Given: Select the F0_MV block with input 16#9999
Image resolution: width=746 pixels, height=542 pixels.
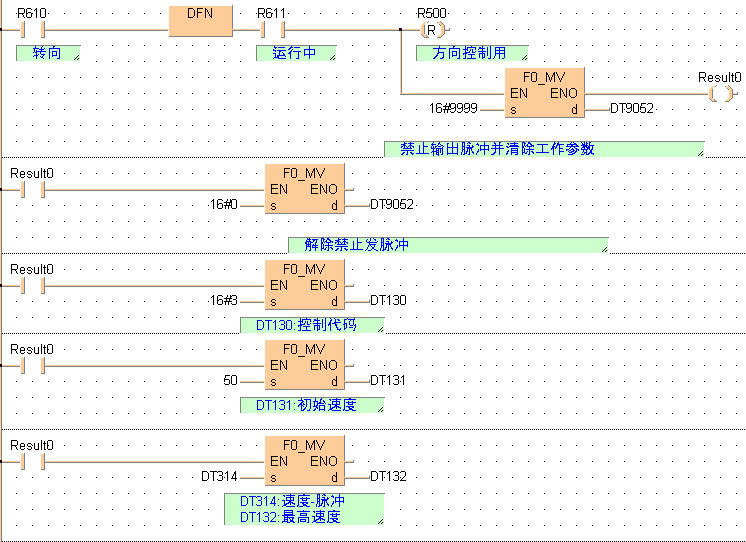Looking at the screenshot, I should [x=544, y=93].
